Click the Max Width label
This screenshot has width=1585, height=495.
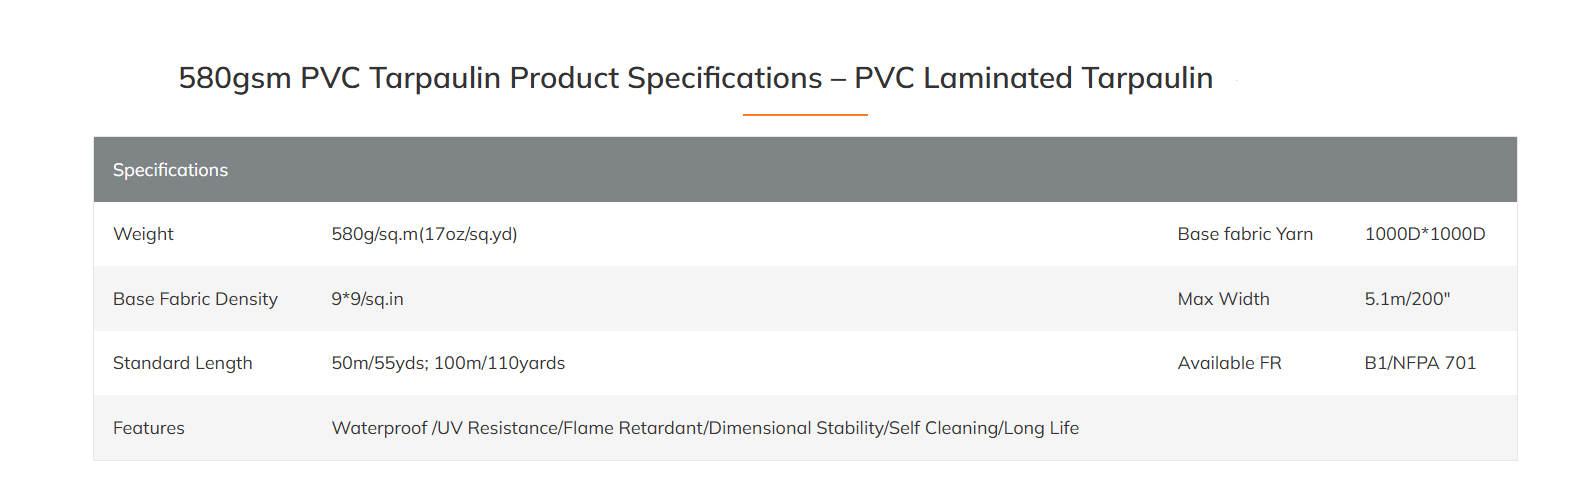[1223, 299]
